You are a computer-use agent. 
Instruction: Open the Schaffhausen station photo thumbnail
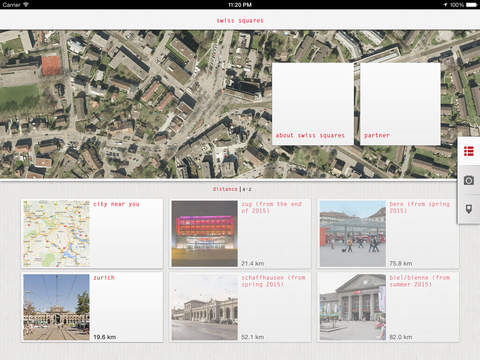(205, 307)
